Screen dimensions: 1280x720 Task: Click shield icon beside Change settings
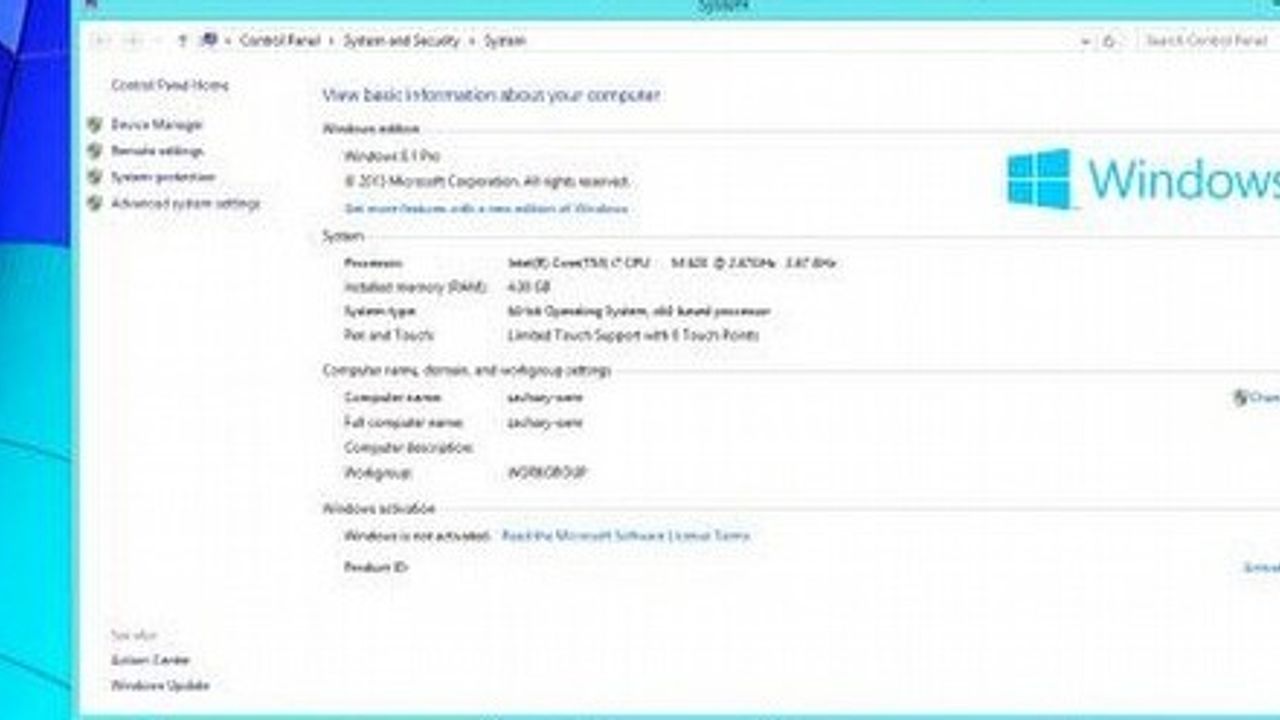[x=1240, y=397]
